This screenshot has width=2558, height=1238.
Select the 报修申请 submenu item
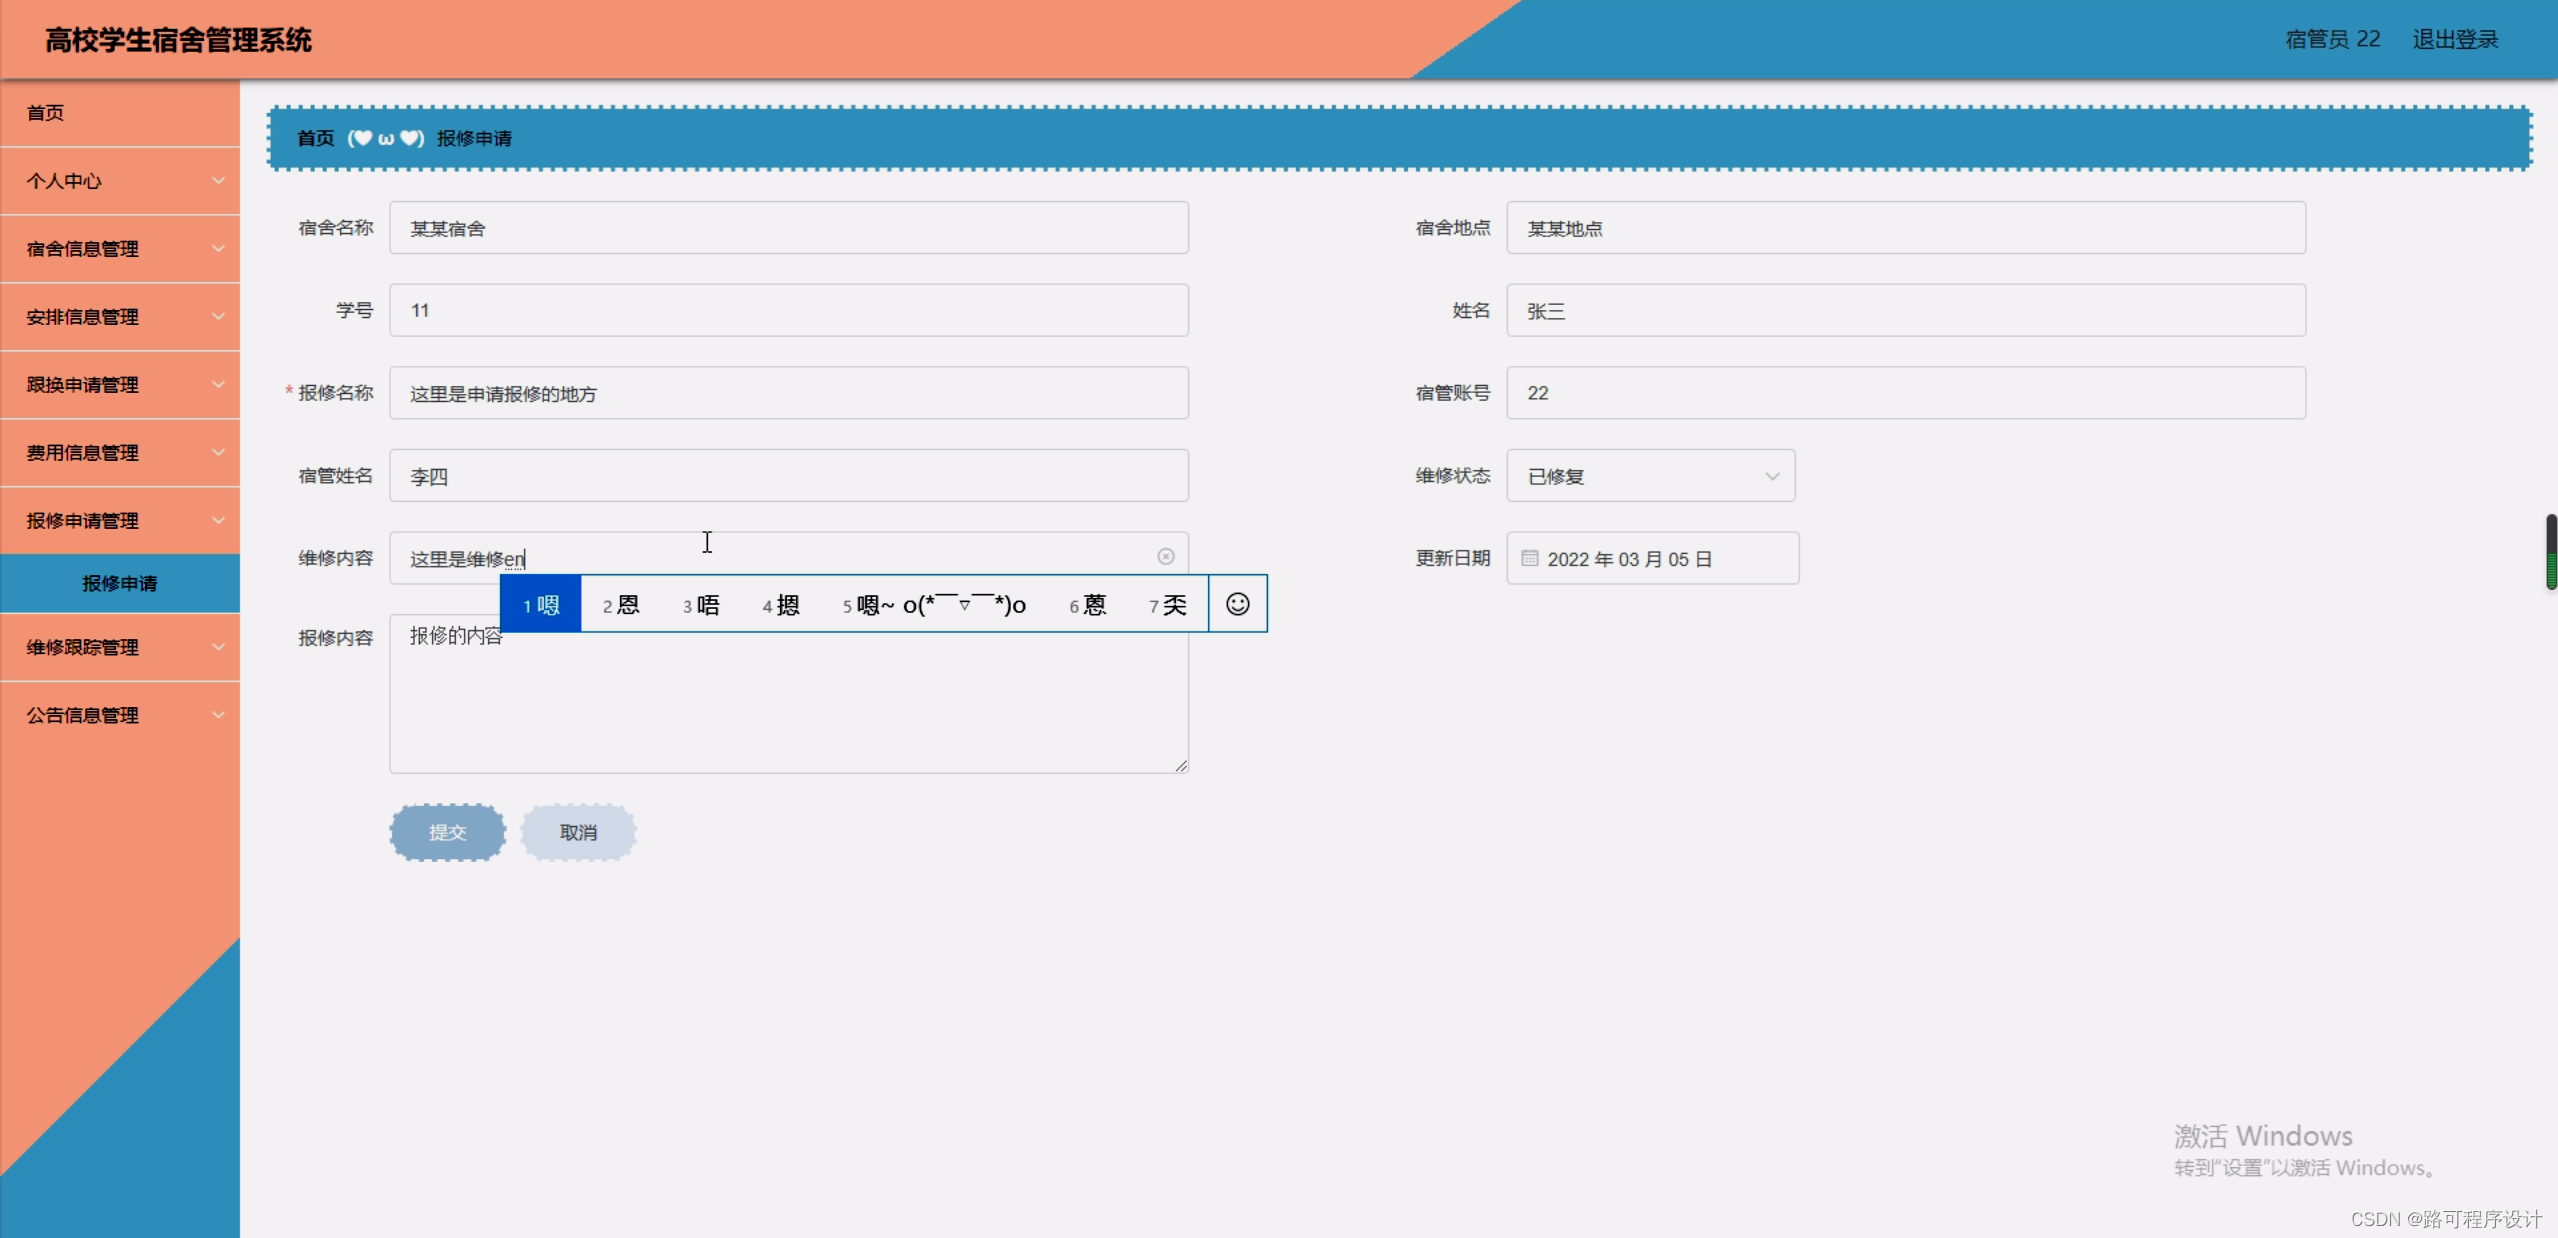119,583
